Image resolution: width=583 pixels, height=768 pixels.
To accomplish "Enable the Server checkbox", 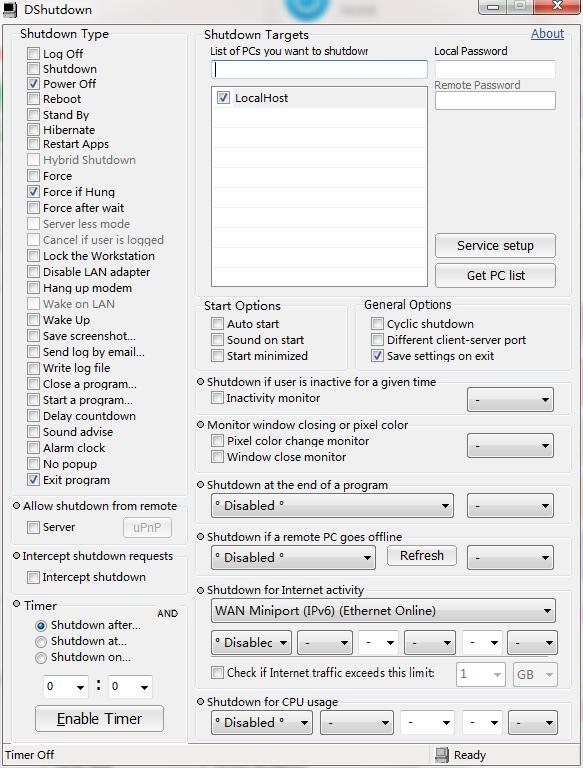I will [x=33, y=528].
